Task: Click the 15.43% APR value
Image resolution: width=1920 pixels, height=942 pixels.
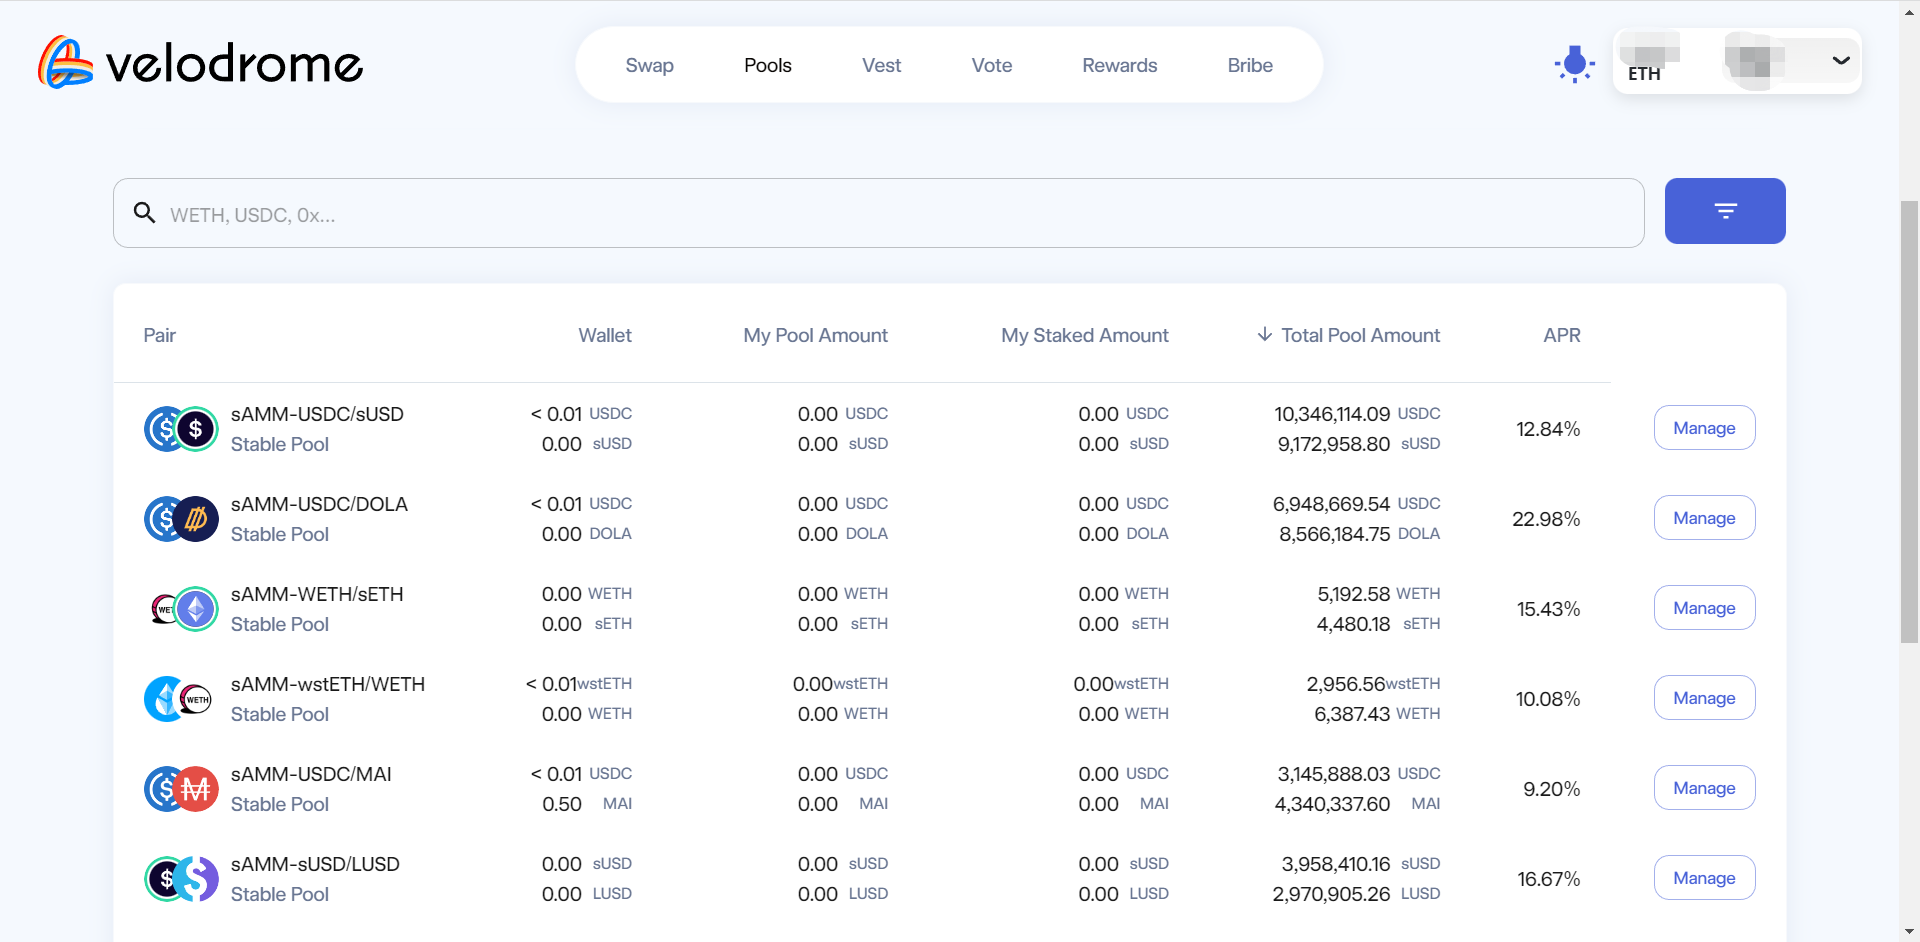Action: click(1548, 609)
